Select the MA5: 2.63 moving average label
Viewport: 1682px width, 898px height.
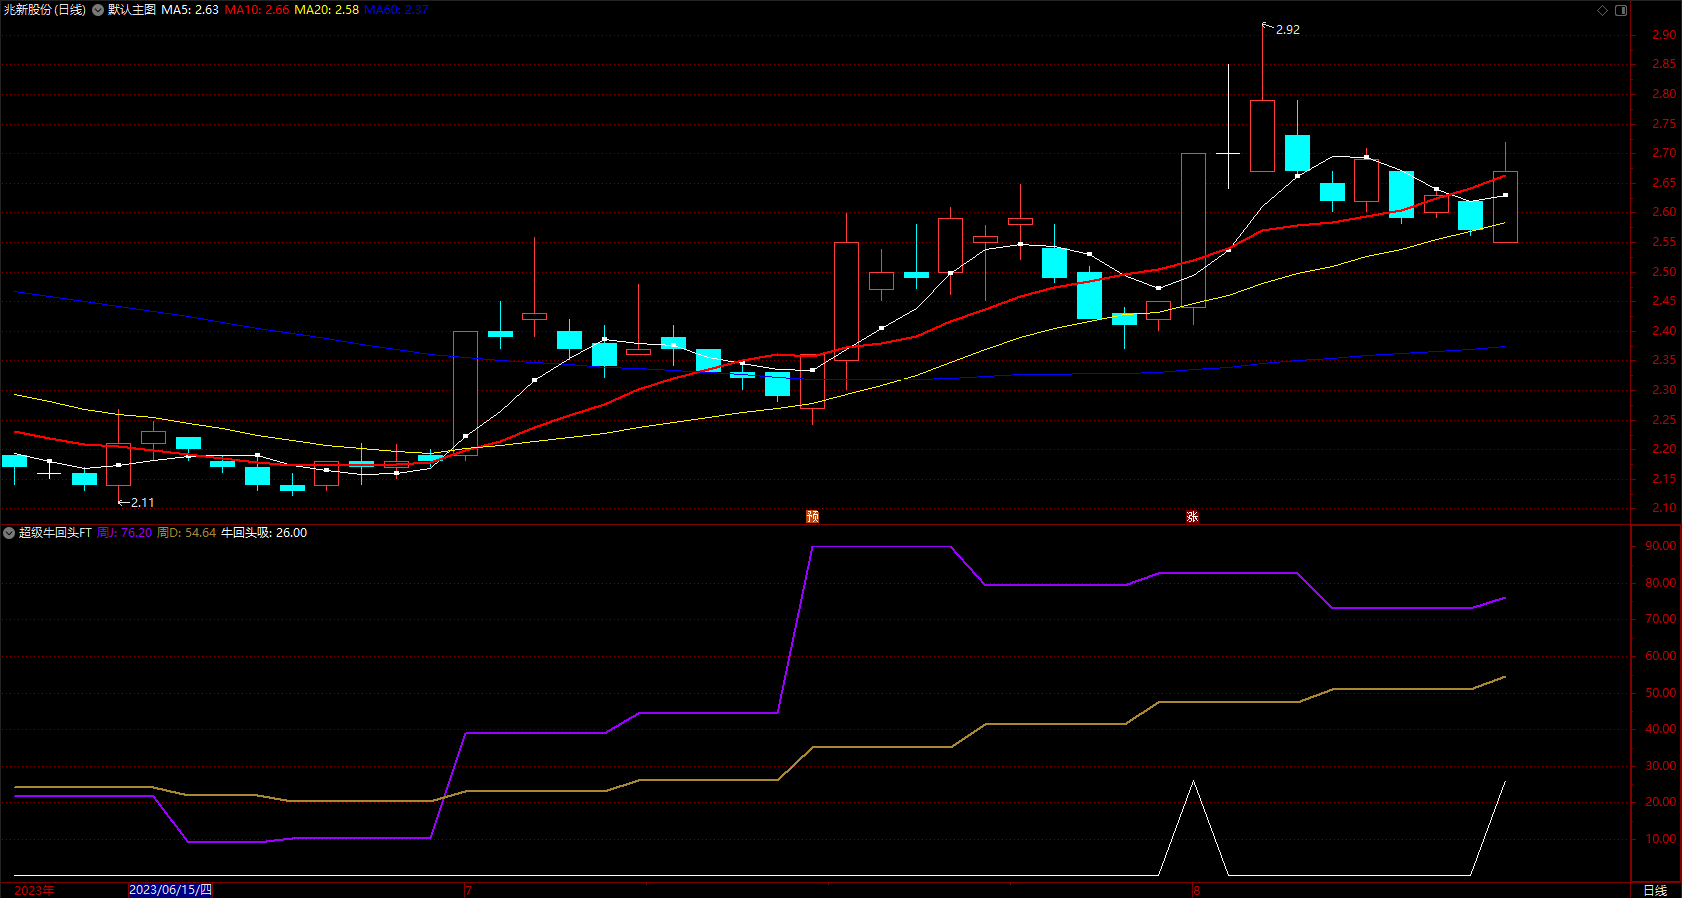[190, 10]
